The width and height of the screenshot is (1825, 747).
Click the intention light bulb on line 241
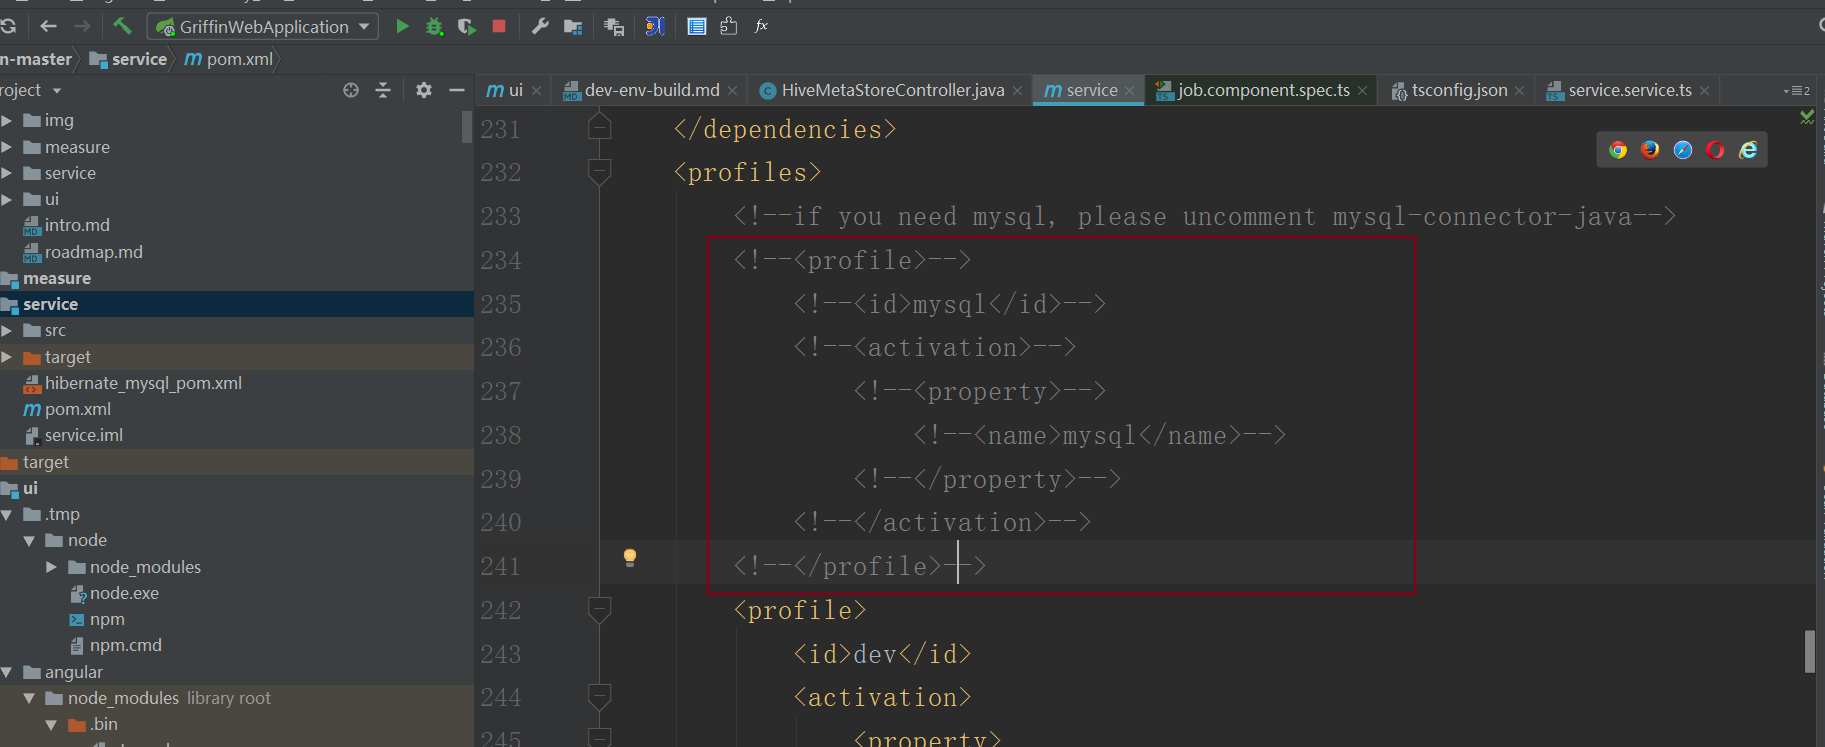point(630,558)
